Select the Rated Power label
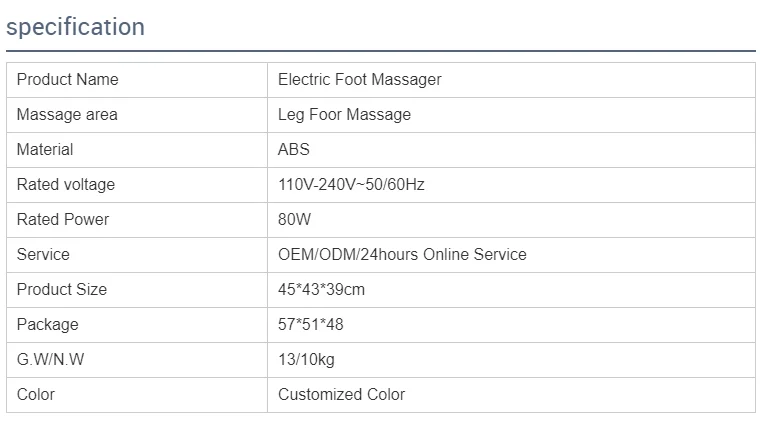This screenshot has height=435, width=760. pos(63,219)
